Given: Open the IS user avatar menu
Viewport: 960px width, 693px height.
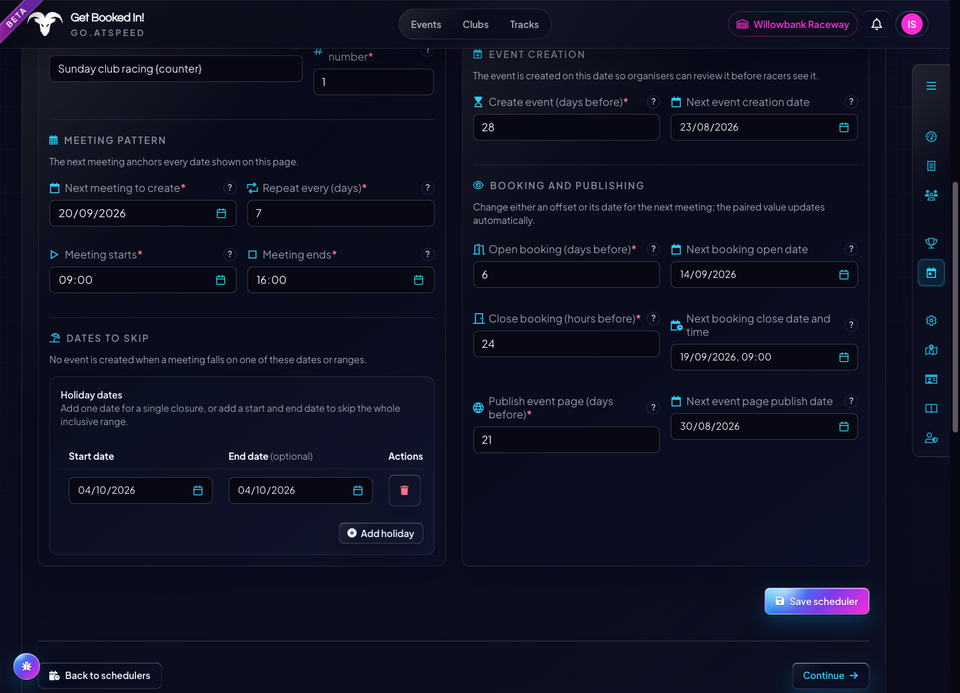Looking at the screenshot, I should [x=911, y=24].
